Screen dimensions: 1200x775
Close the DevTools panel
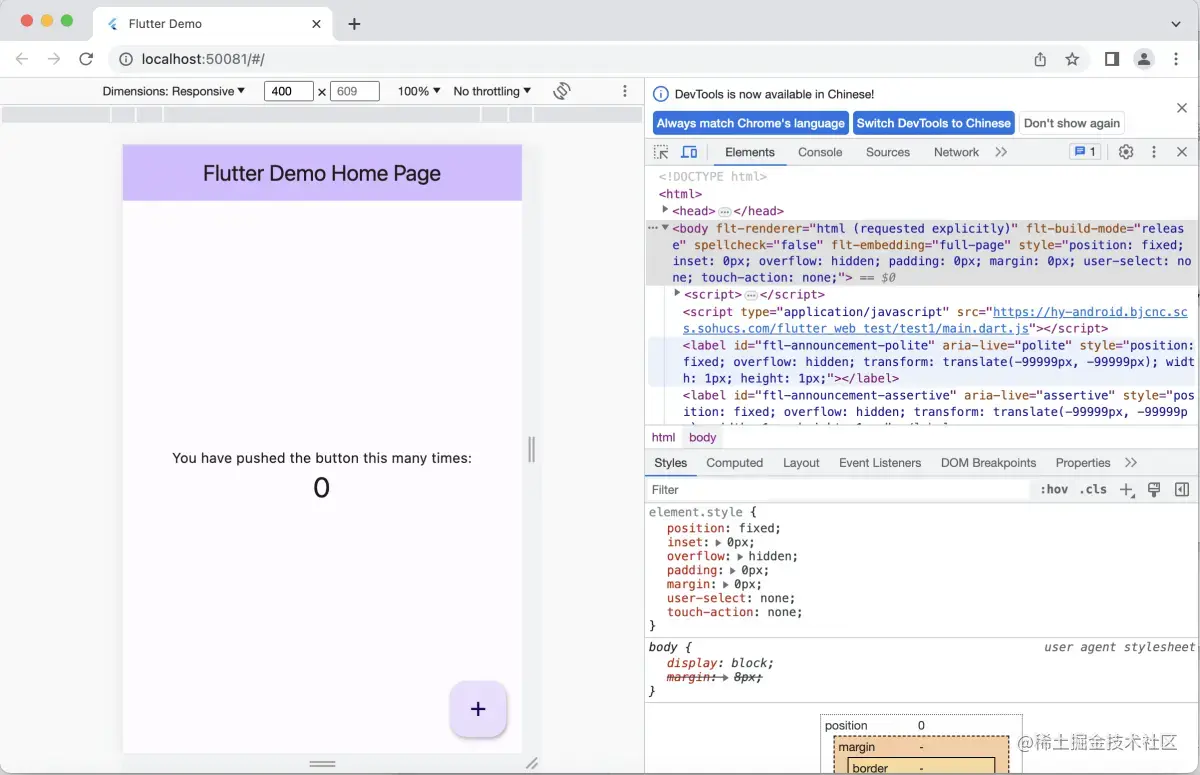click(x=1182, y=152)
